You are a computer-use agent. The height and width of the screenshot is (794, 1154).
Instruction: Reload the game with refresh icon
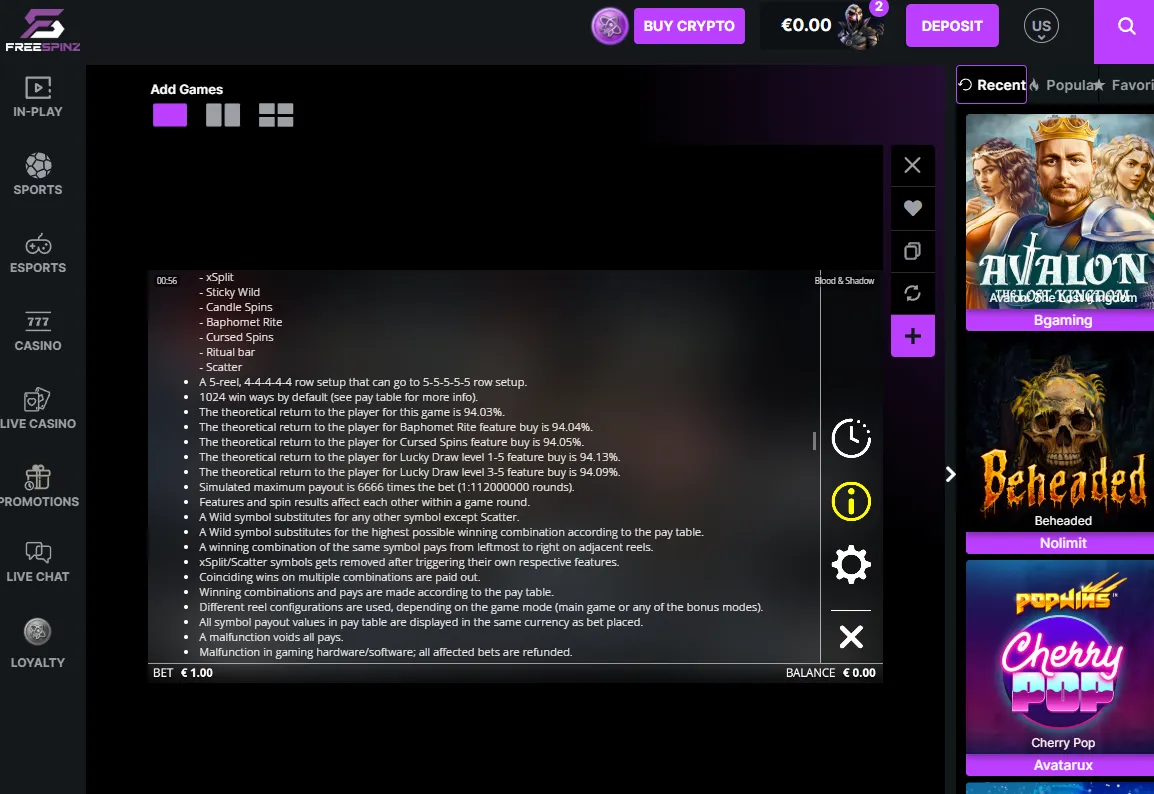click(913, 294)
